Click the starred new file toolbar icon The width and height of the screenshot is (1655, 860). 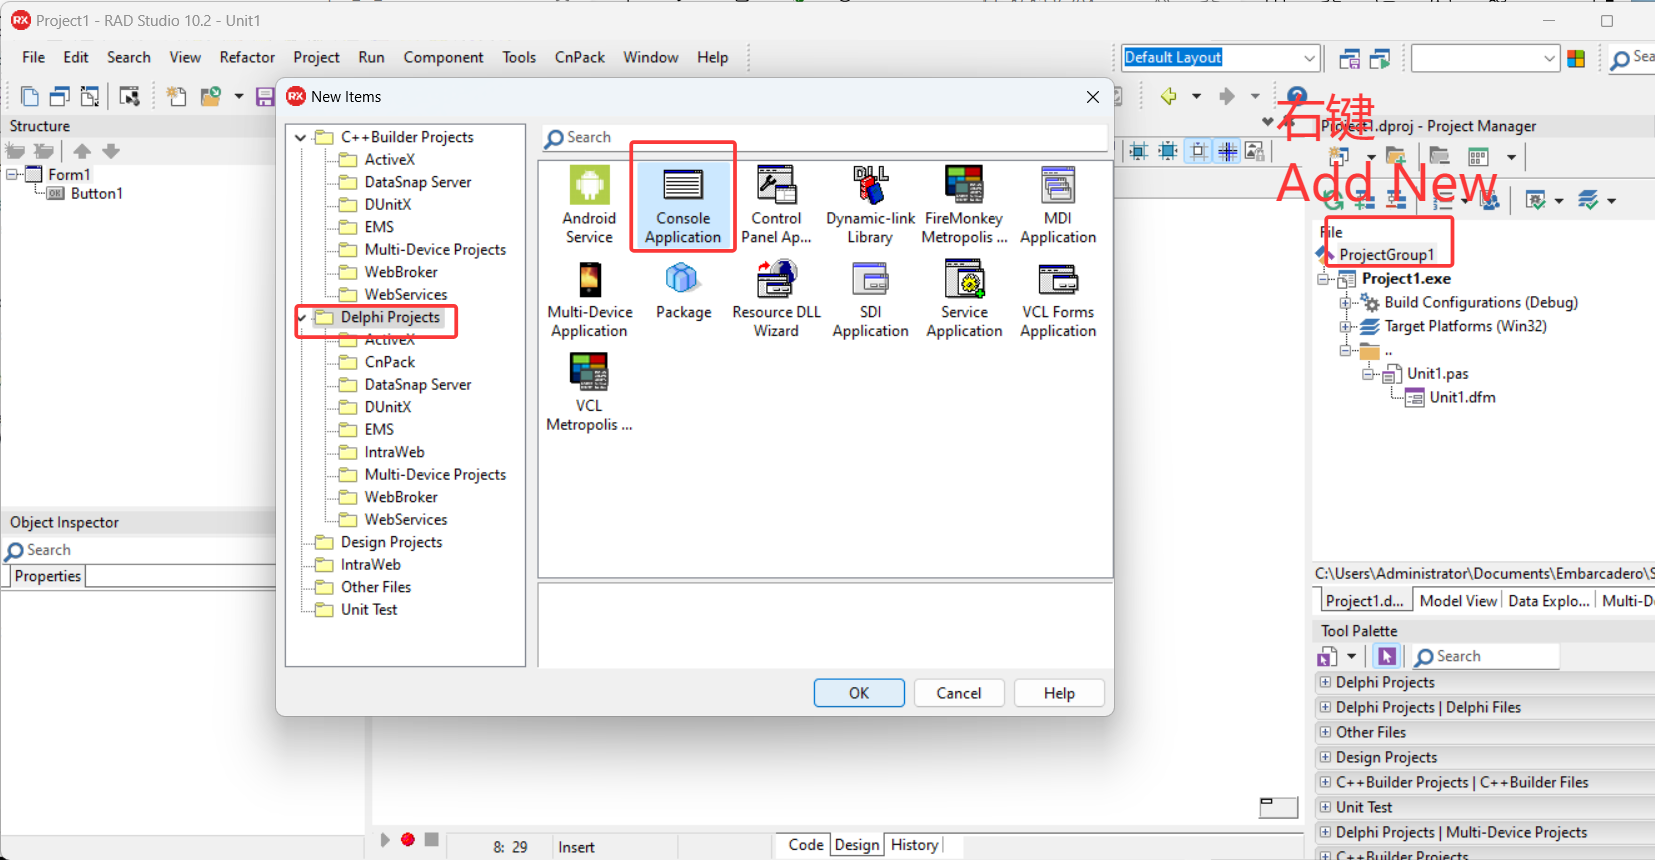(177, 96)
